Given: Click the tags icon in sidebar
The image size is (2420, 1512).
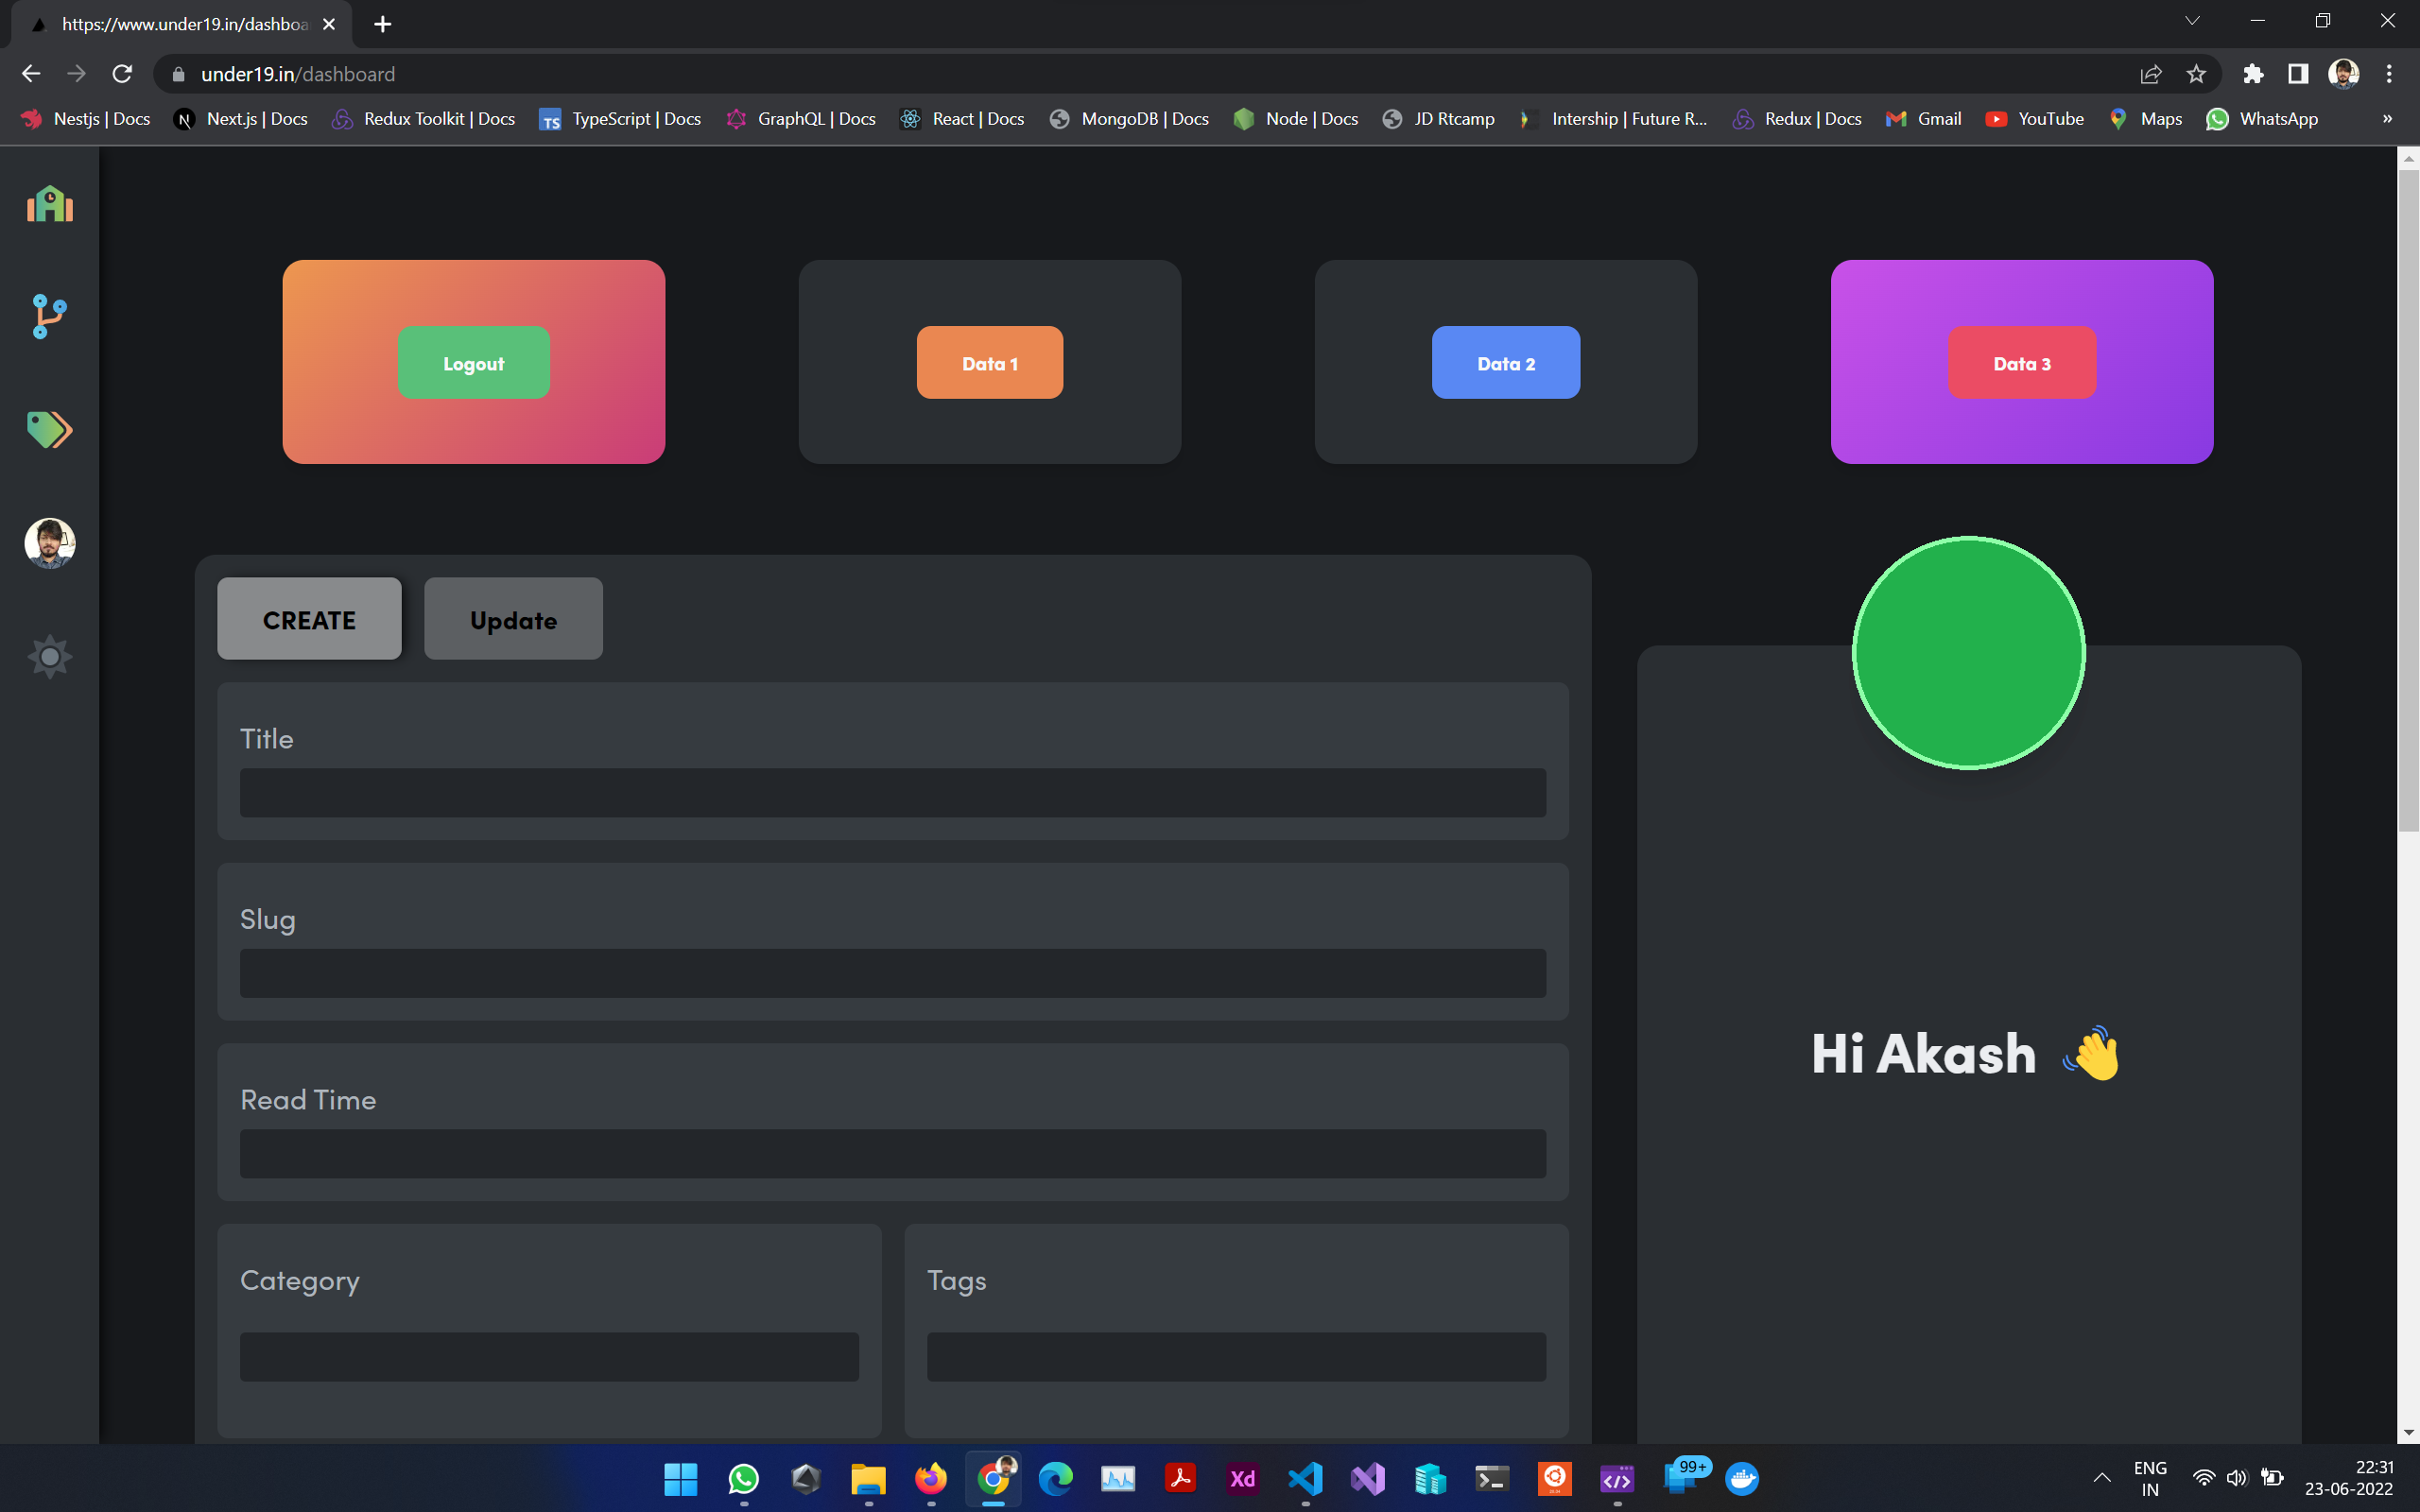Looking at the screenshot, I should coord(49,430).
